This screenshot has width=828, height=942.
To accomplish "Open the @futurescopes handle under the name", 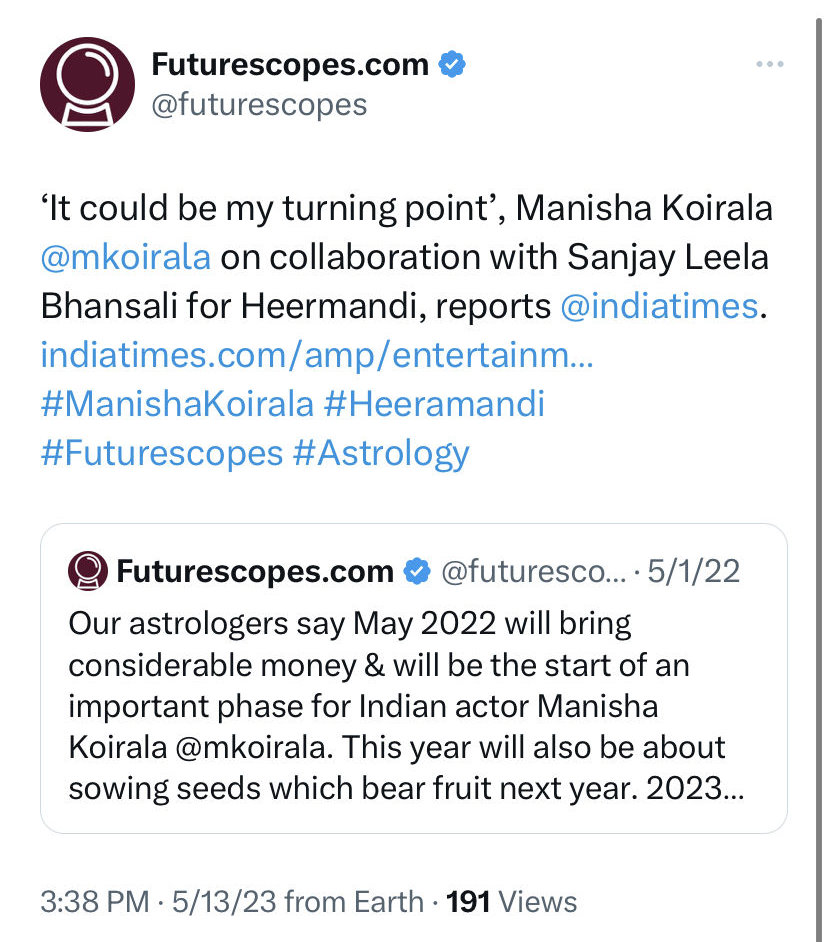I will coord(259,105).
